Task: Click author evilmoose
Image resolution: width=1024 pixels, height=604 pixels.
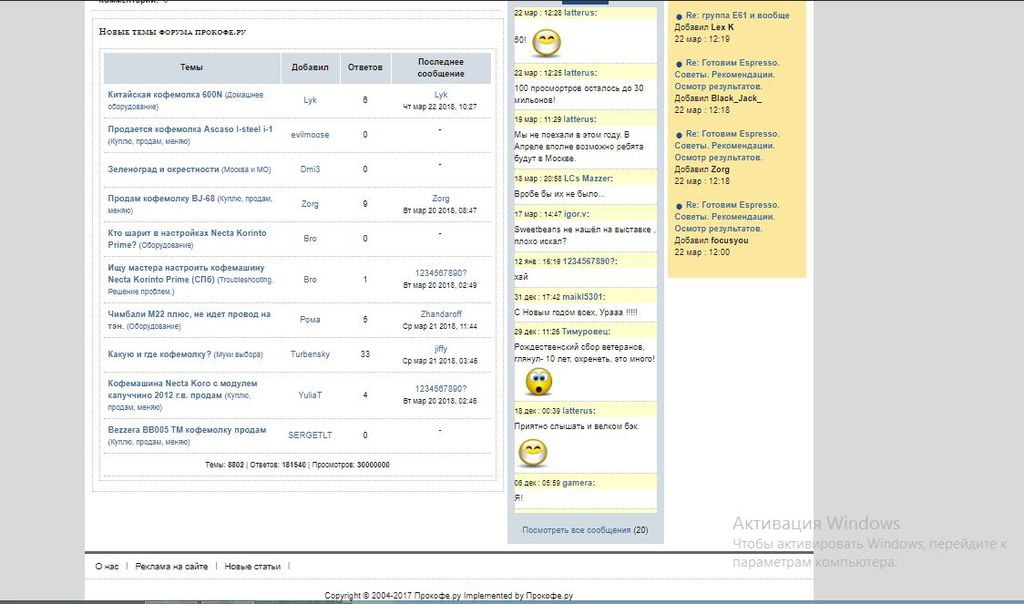Action: (x=310, y=135)
